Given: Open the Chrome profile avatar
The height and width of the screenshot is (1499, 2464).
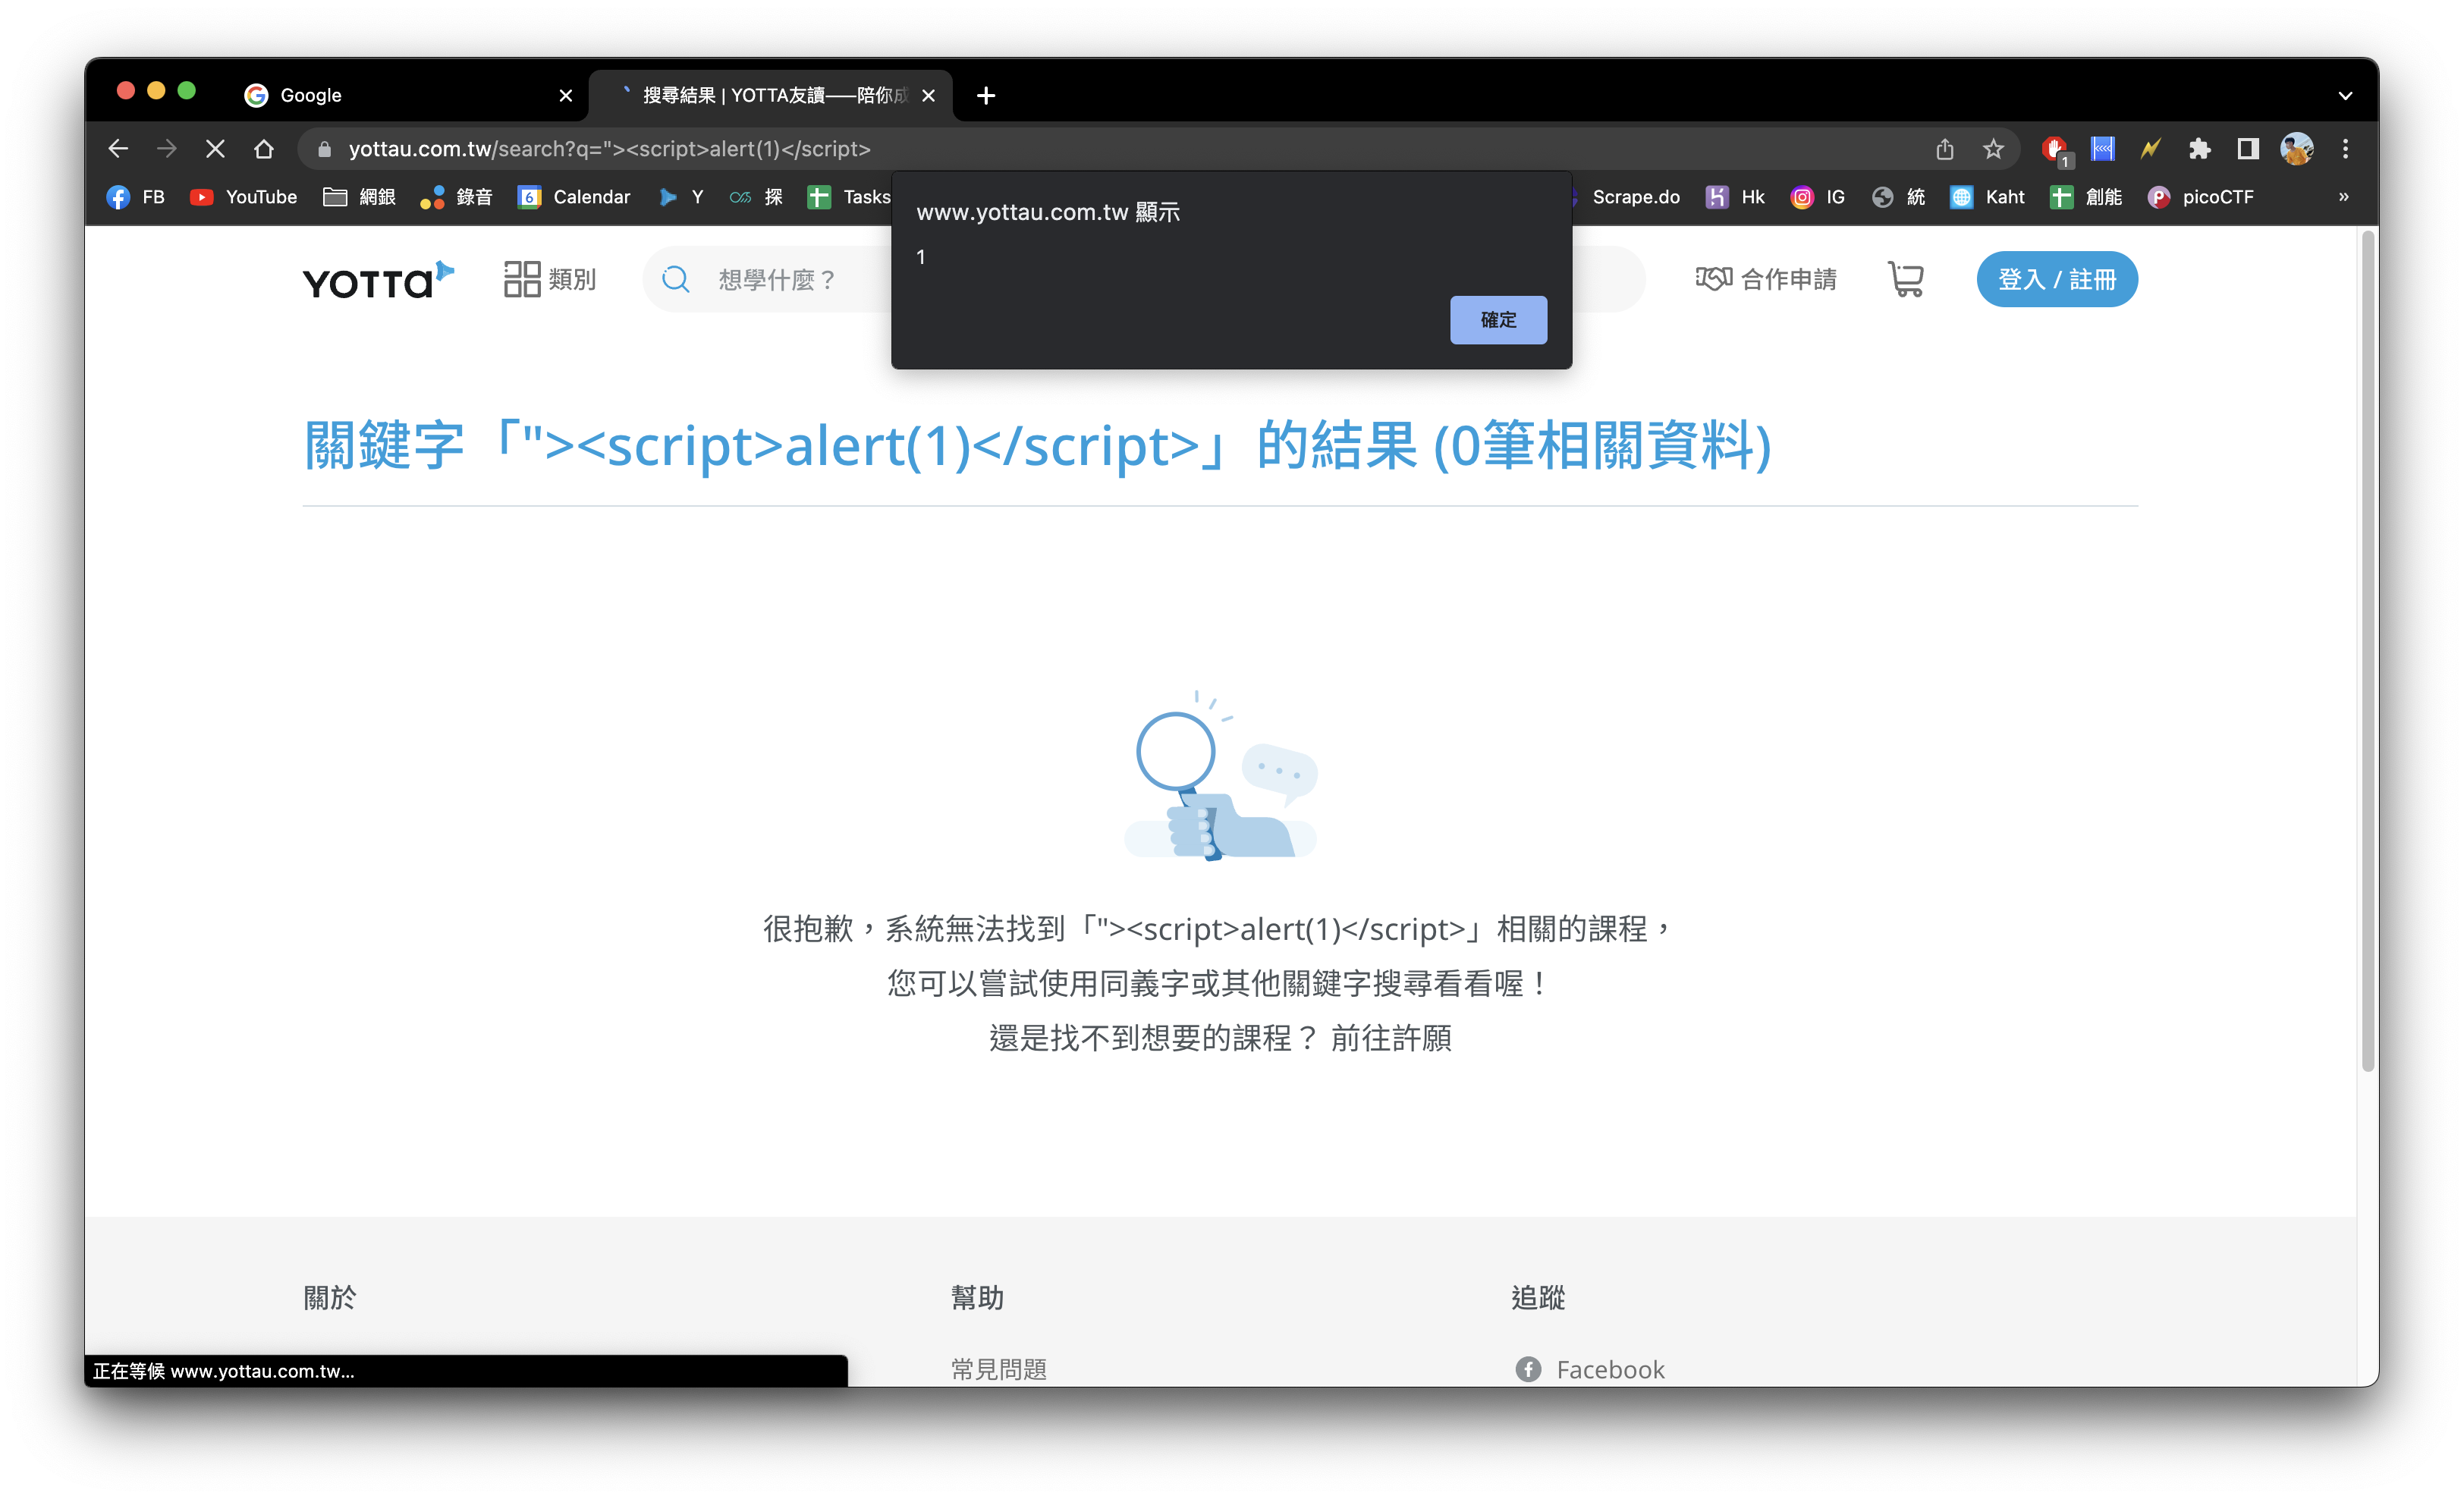Looking at the screenshot, I should (x=2297, y=149).
